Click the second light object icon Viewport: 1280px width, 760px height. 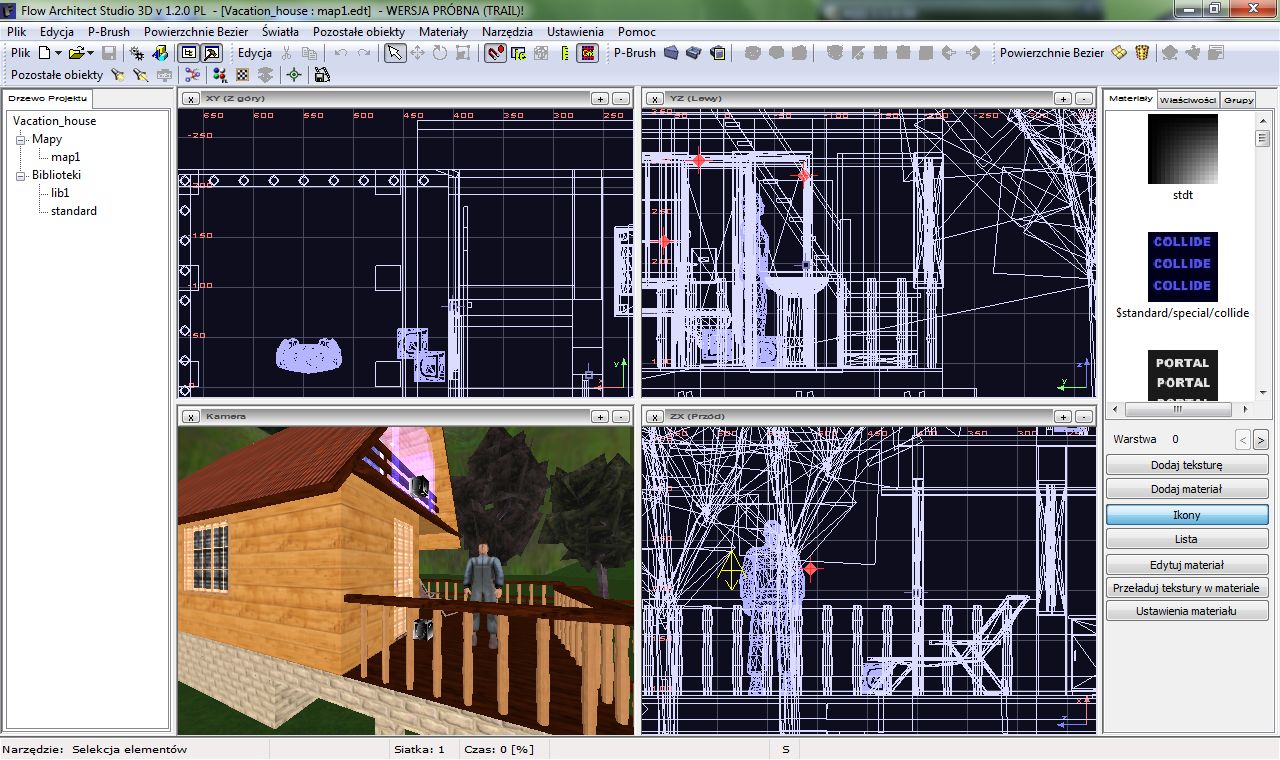(141, 75)
